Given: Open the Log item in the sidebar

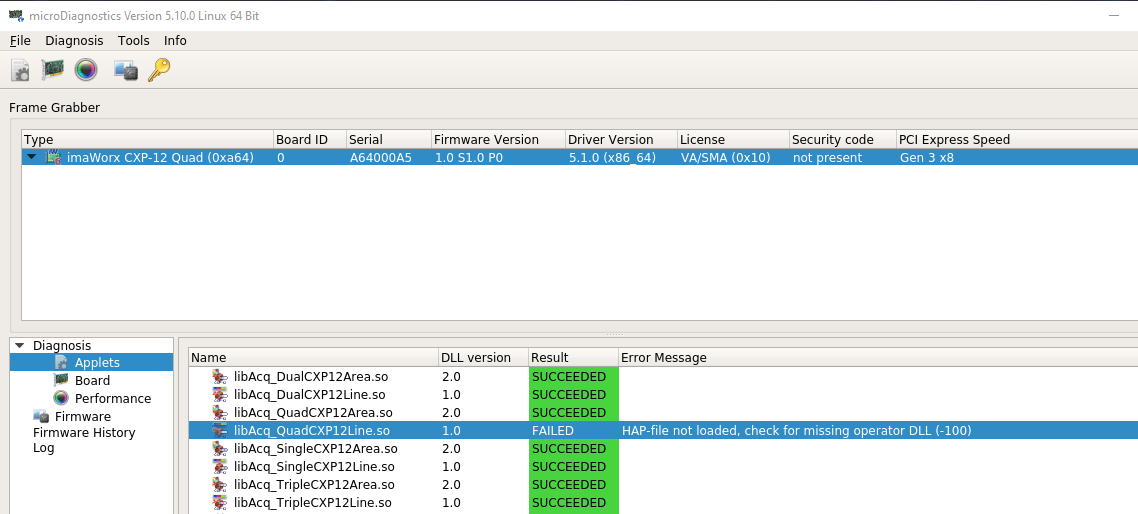Looking at the screenshot, I should [44, 448].
